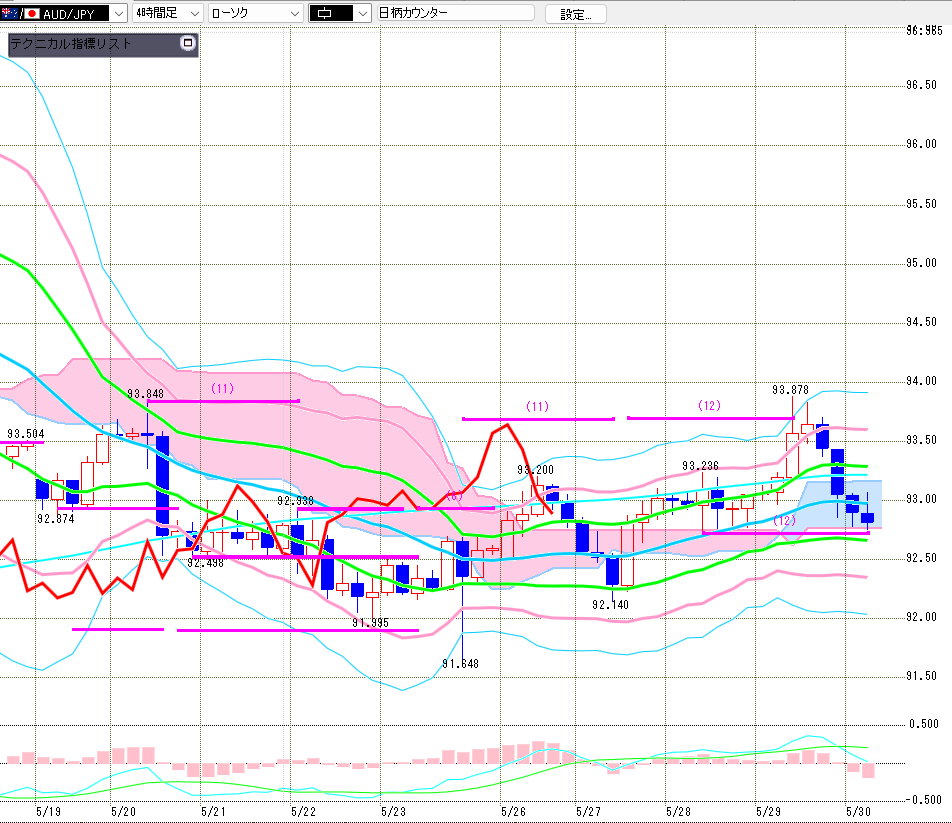Open the 設定... settings button
952x823 pixels.
[x=576, y=14]
